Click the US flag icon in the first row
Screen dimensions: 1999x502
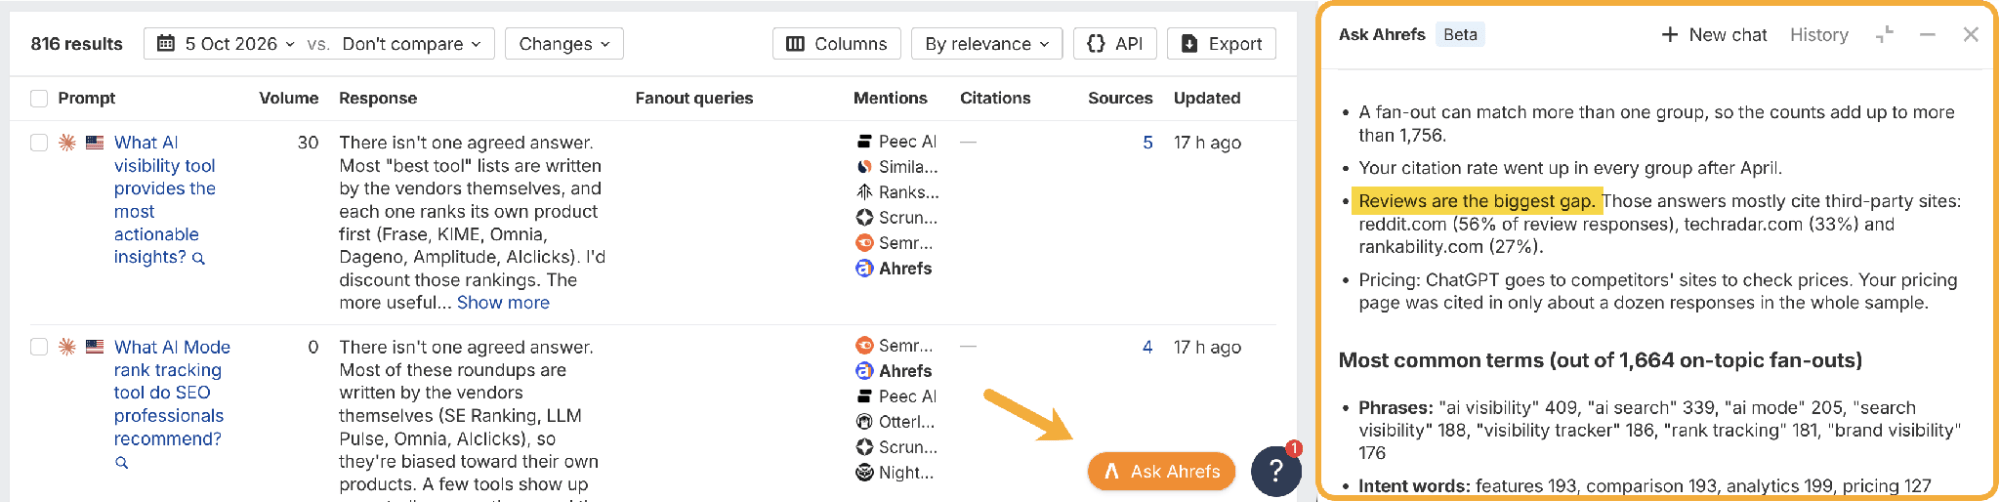point(95,143)
